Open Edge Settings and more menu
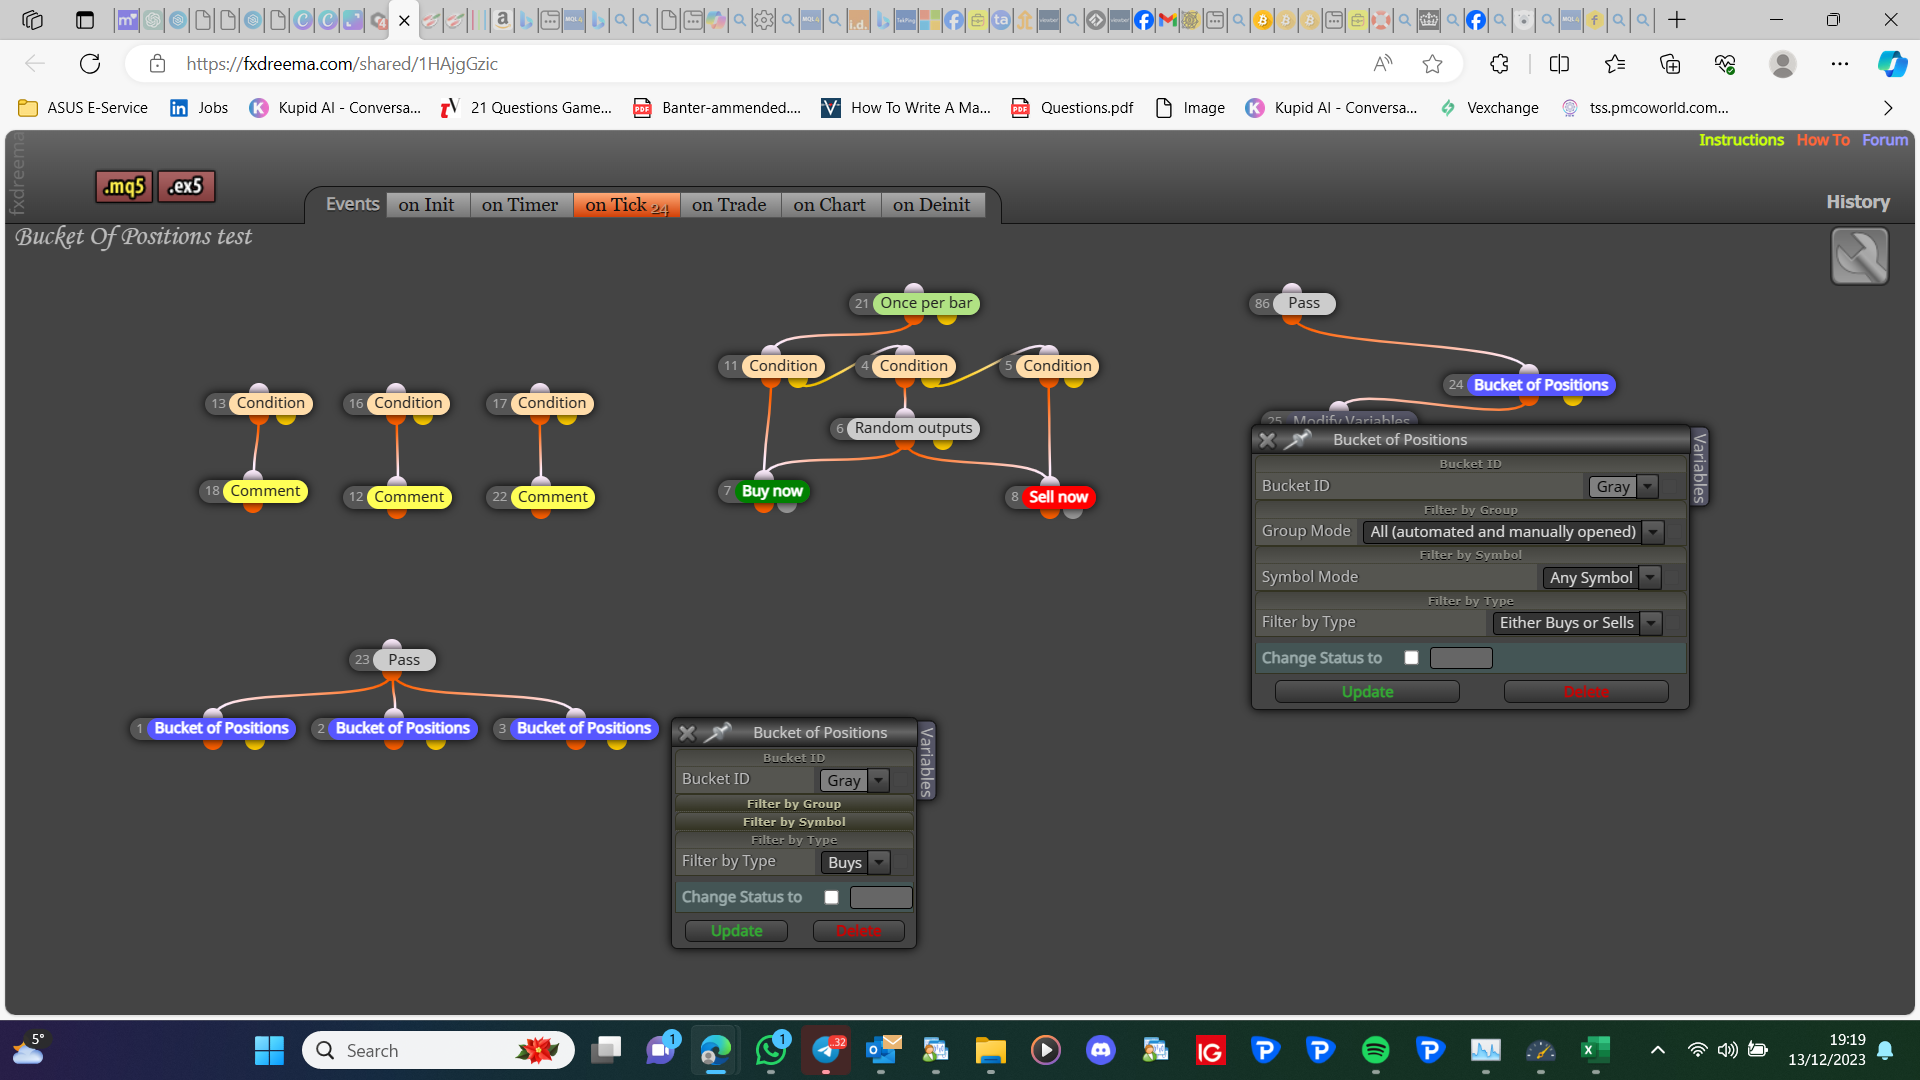The image size is (1920, 1080). coord(1840,64)
